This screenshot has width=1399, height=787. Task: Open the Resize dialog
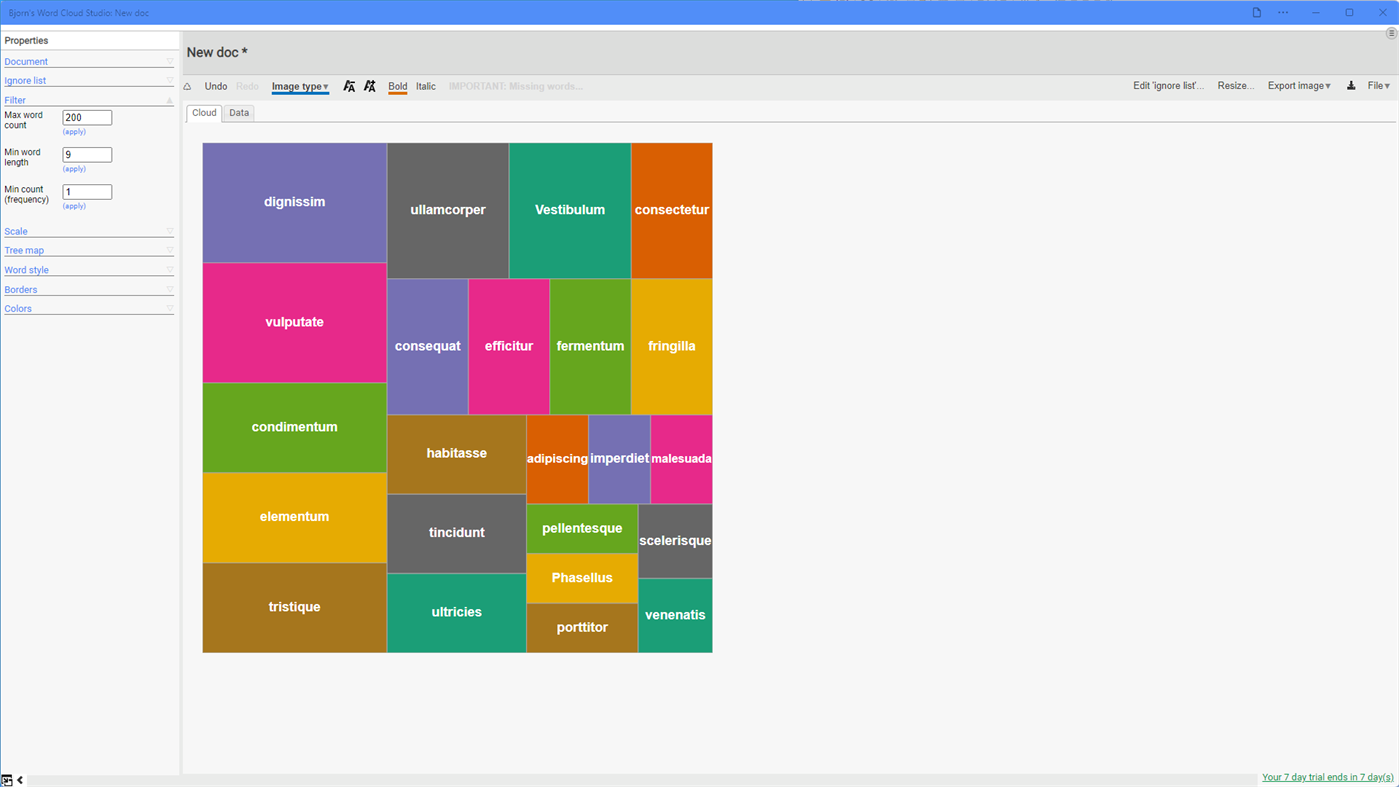[1235, 86]
